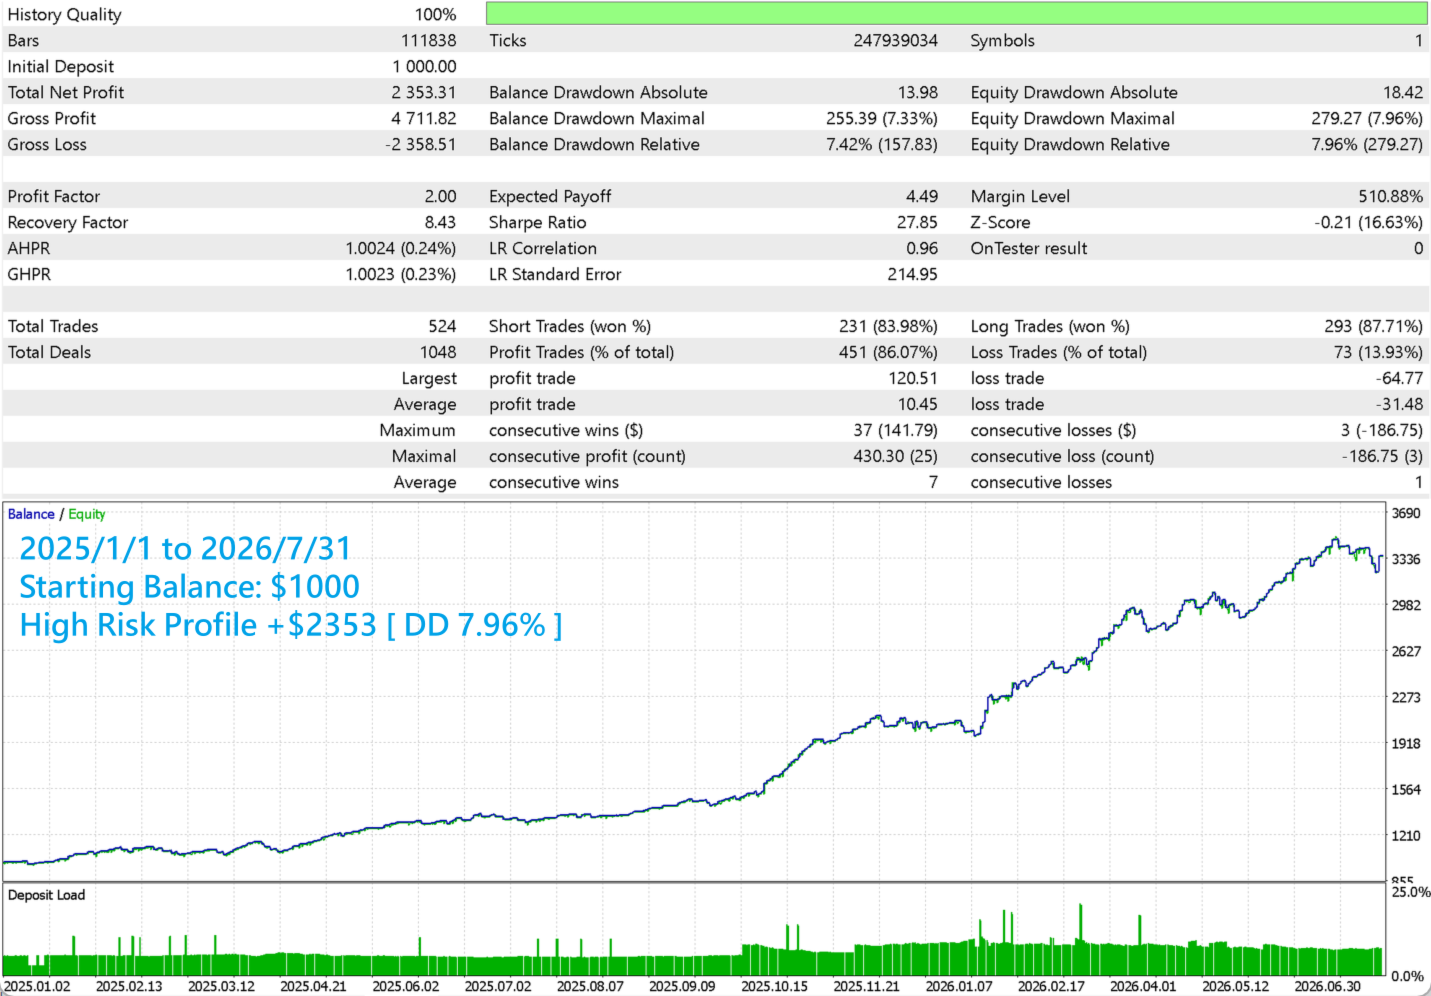Screen dimensions: 1431x996
Task: Select the 1210 price axis label
Action: pyautogui.click(x=1406, y=835)
